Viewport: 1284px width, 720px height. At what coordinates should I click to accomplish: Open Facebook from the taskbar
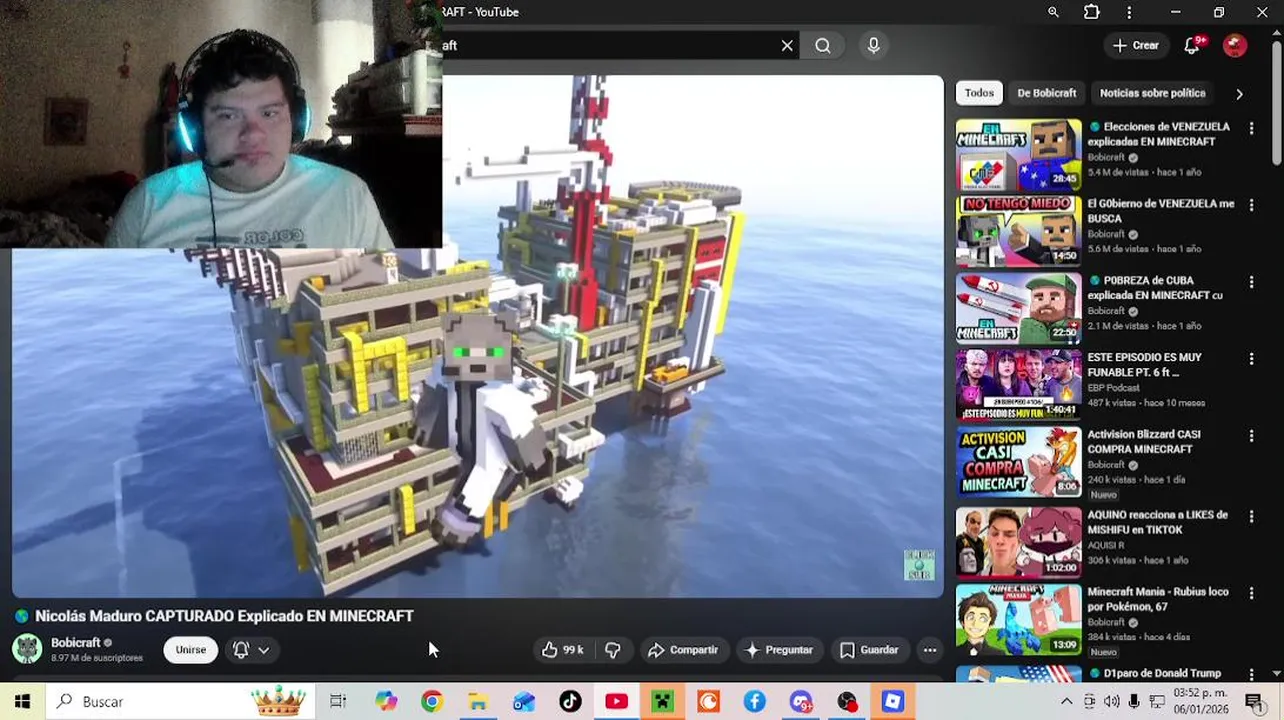pos(755,702)
